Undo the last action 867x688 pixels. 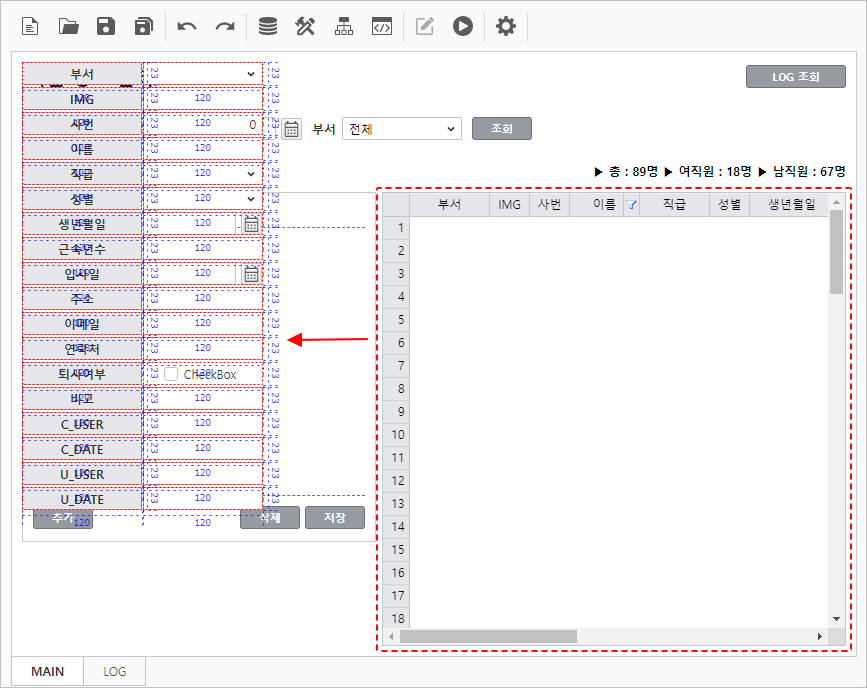pyautogui.click(x=187, y=27)
